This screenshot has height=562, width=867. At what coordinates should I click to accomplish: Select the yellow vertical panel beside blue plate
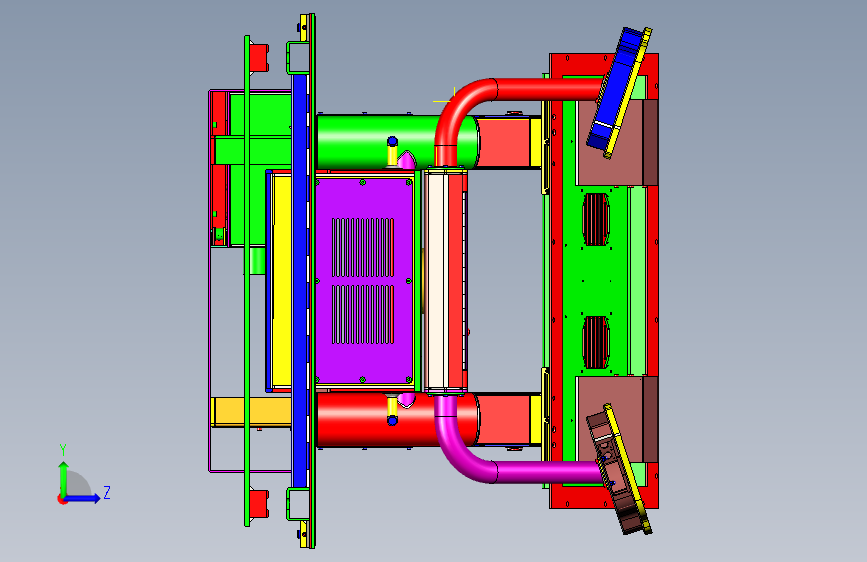tap(282, 280)
